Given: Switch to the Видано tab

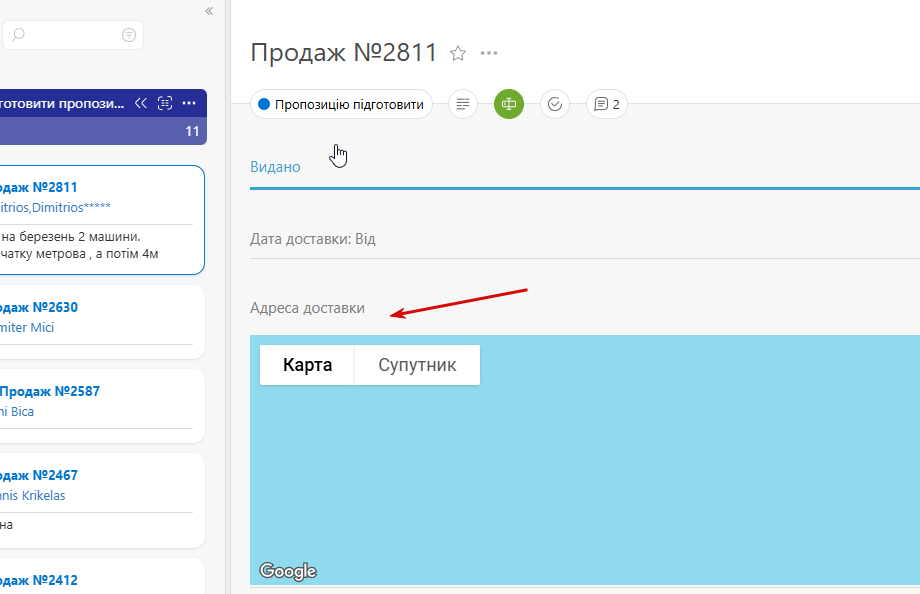Looking at the screenshot, I should [275, 167].
